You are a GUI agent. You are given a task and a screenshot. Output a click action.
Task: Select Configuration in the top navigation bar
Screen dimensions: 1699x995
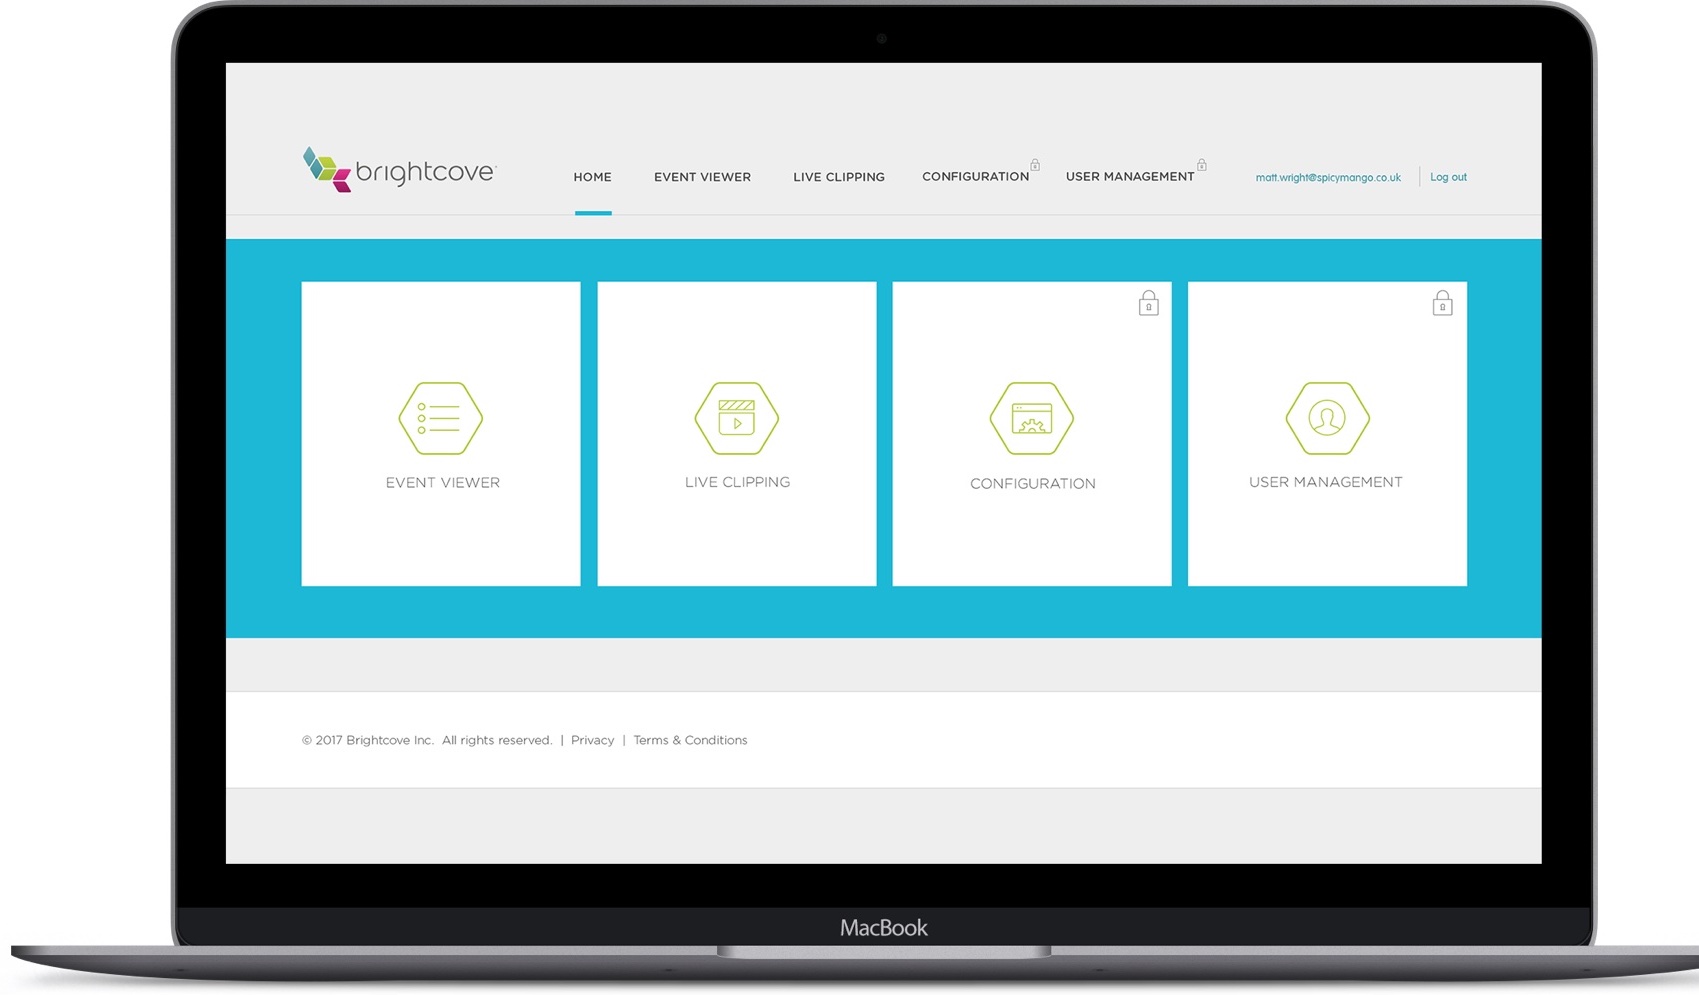pos(975,177)
